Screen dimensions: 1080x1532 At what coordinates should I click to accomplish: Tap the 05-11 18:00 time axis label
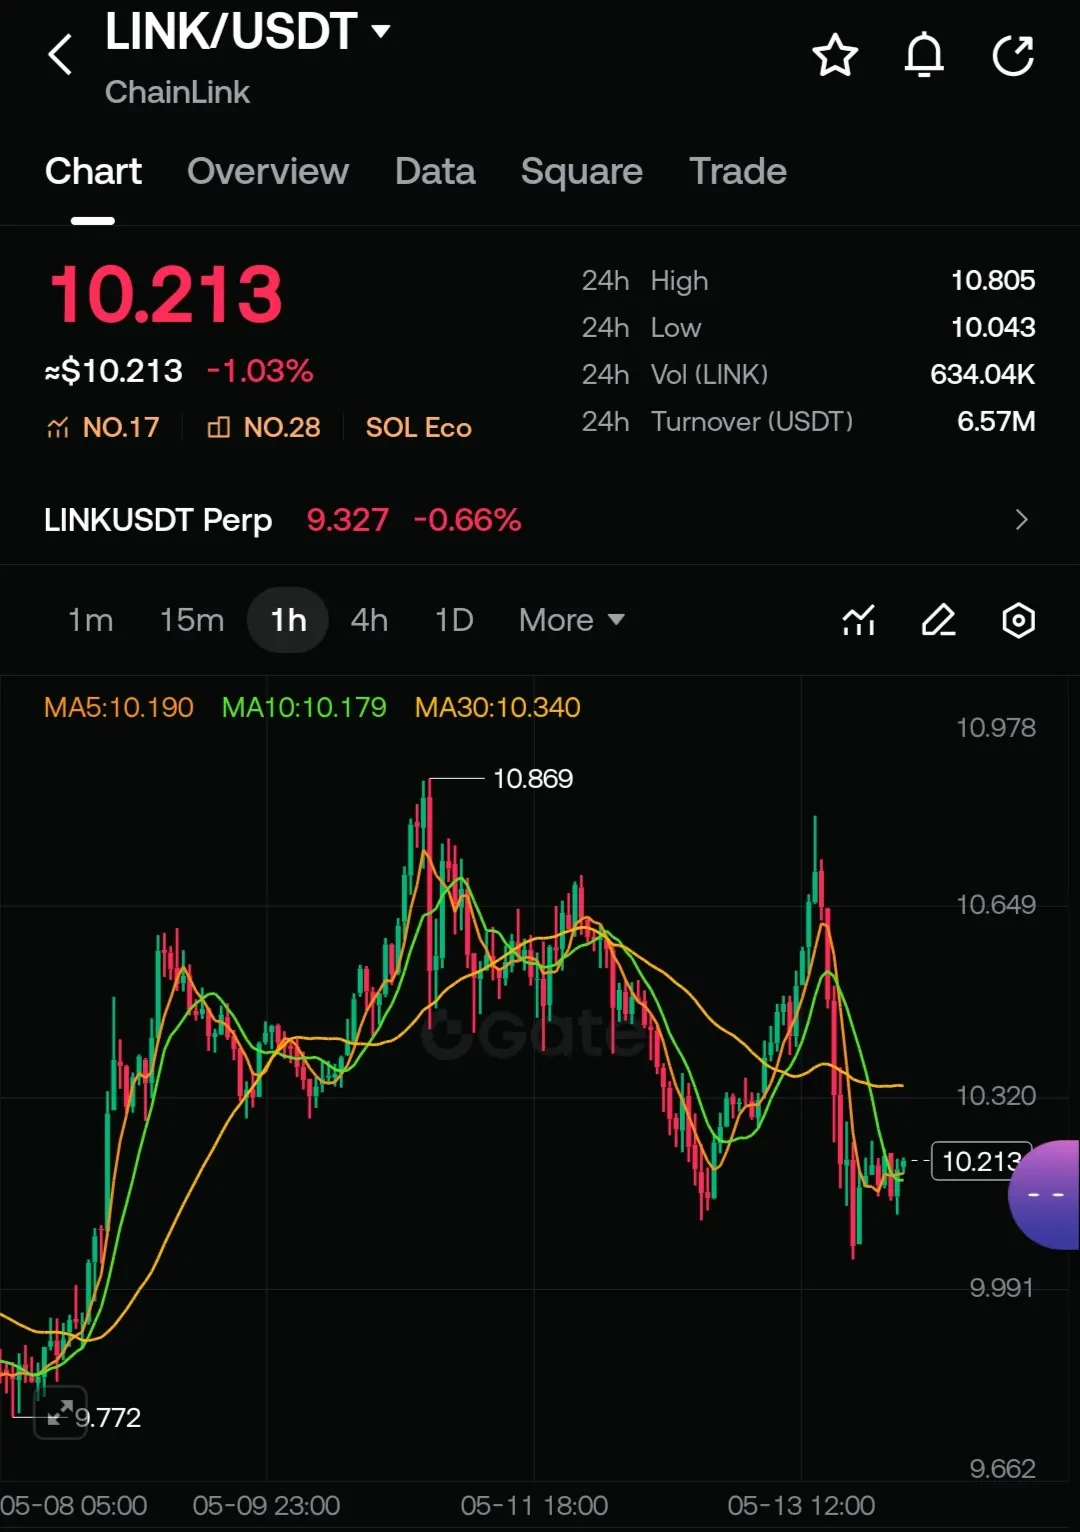pyautogui.click(x=534, y=1506)
